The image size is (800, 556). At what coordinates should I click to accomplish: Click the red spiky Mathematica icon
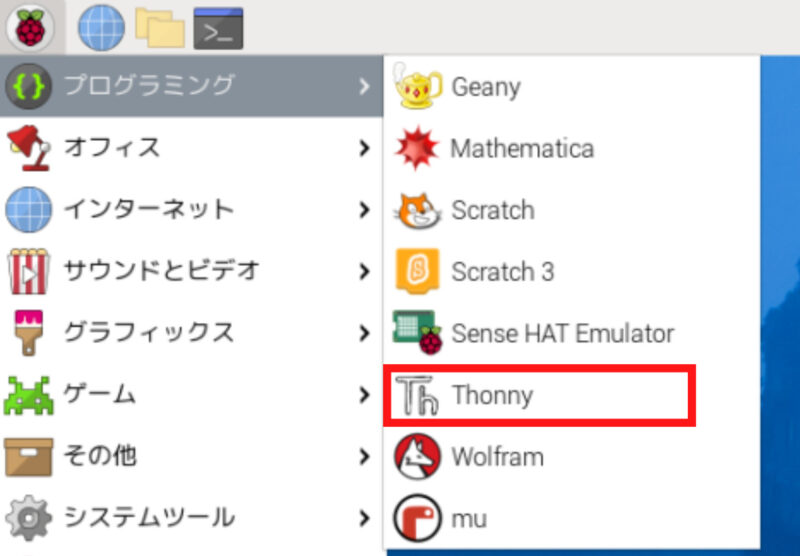[417, 148]
